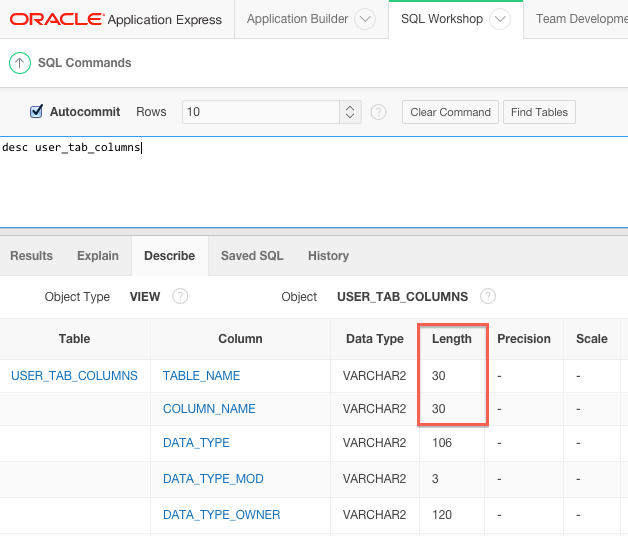The height and width of the screenshot is (536, 628).
Task: Click length value 3 in DATA_TYPE_MOD row
Action: (x=435, y=479)
